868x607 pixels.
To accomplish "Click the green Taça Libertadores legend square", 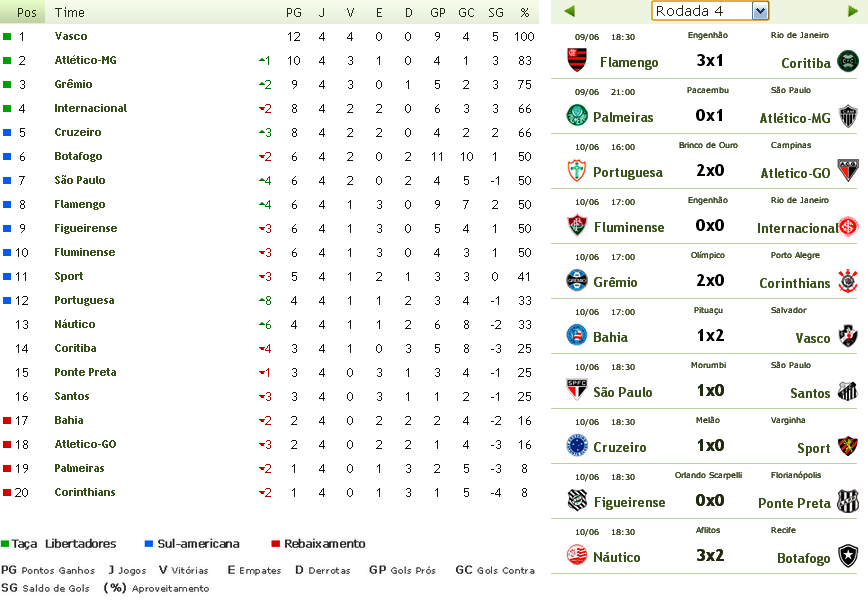I will point(5,544).
